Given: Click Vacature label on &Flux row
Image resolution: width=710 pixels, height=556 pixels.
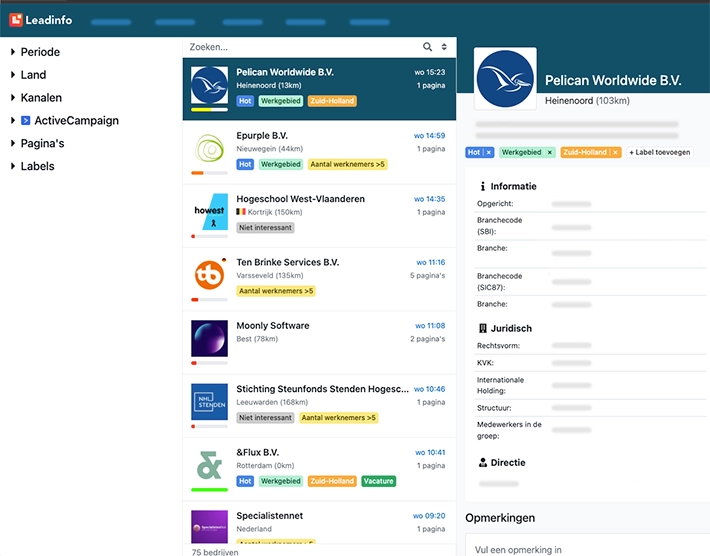Looking at the screenshot, I should click(379, 481).
